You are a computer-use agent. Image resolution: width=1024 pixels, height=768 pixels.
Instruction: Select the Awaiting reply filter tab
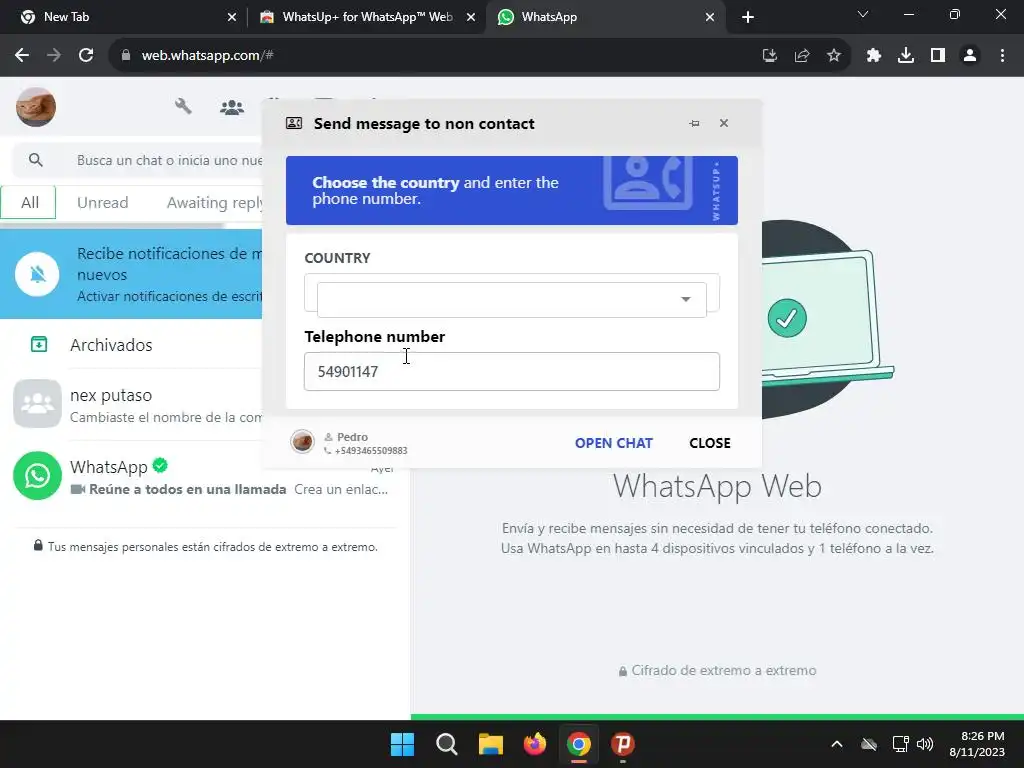click(214, 202)
